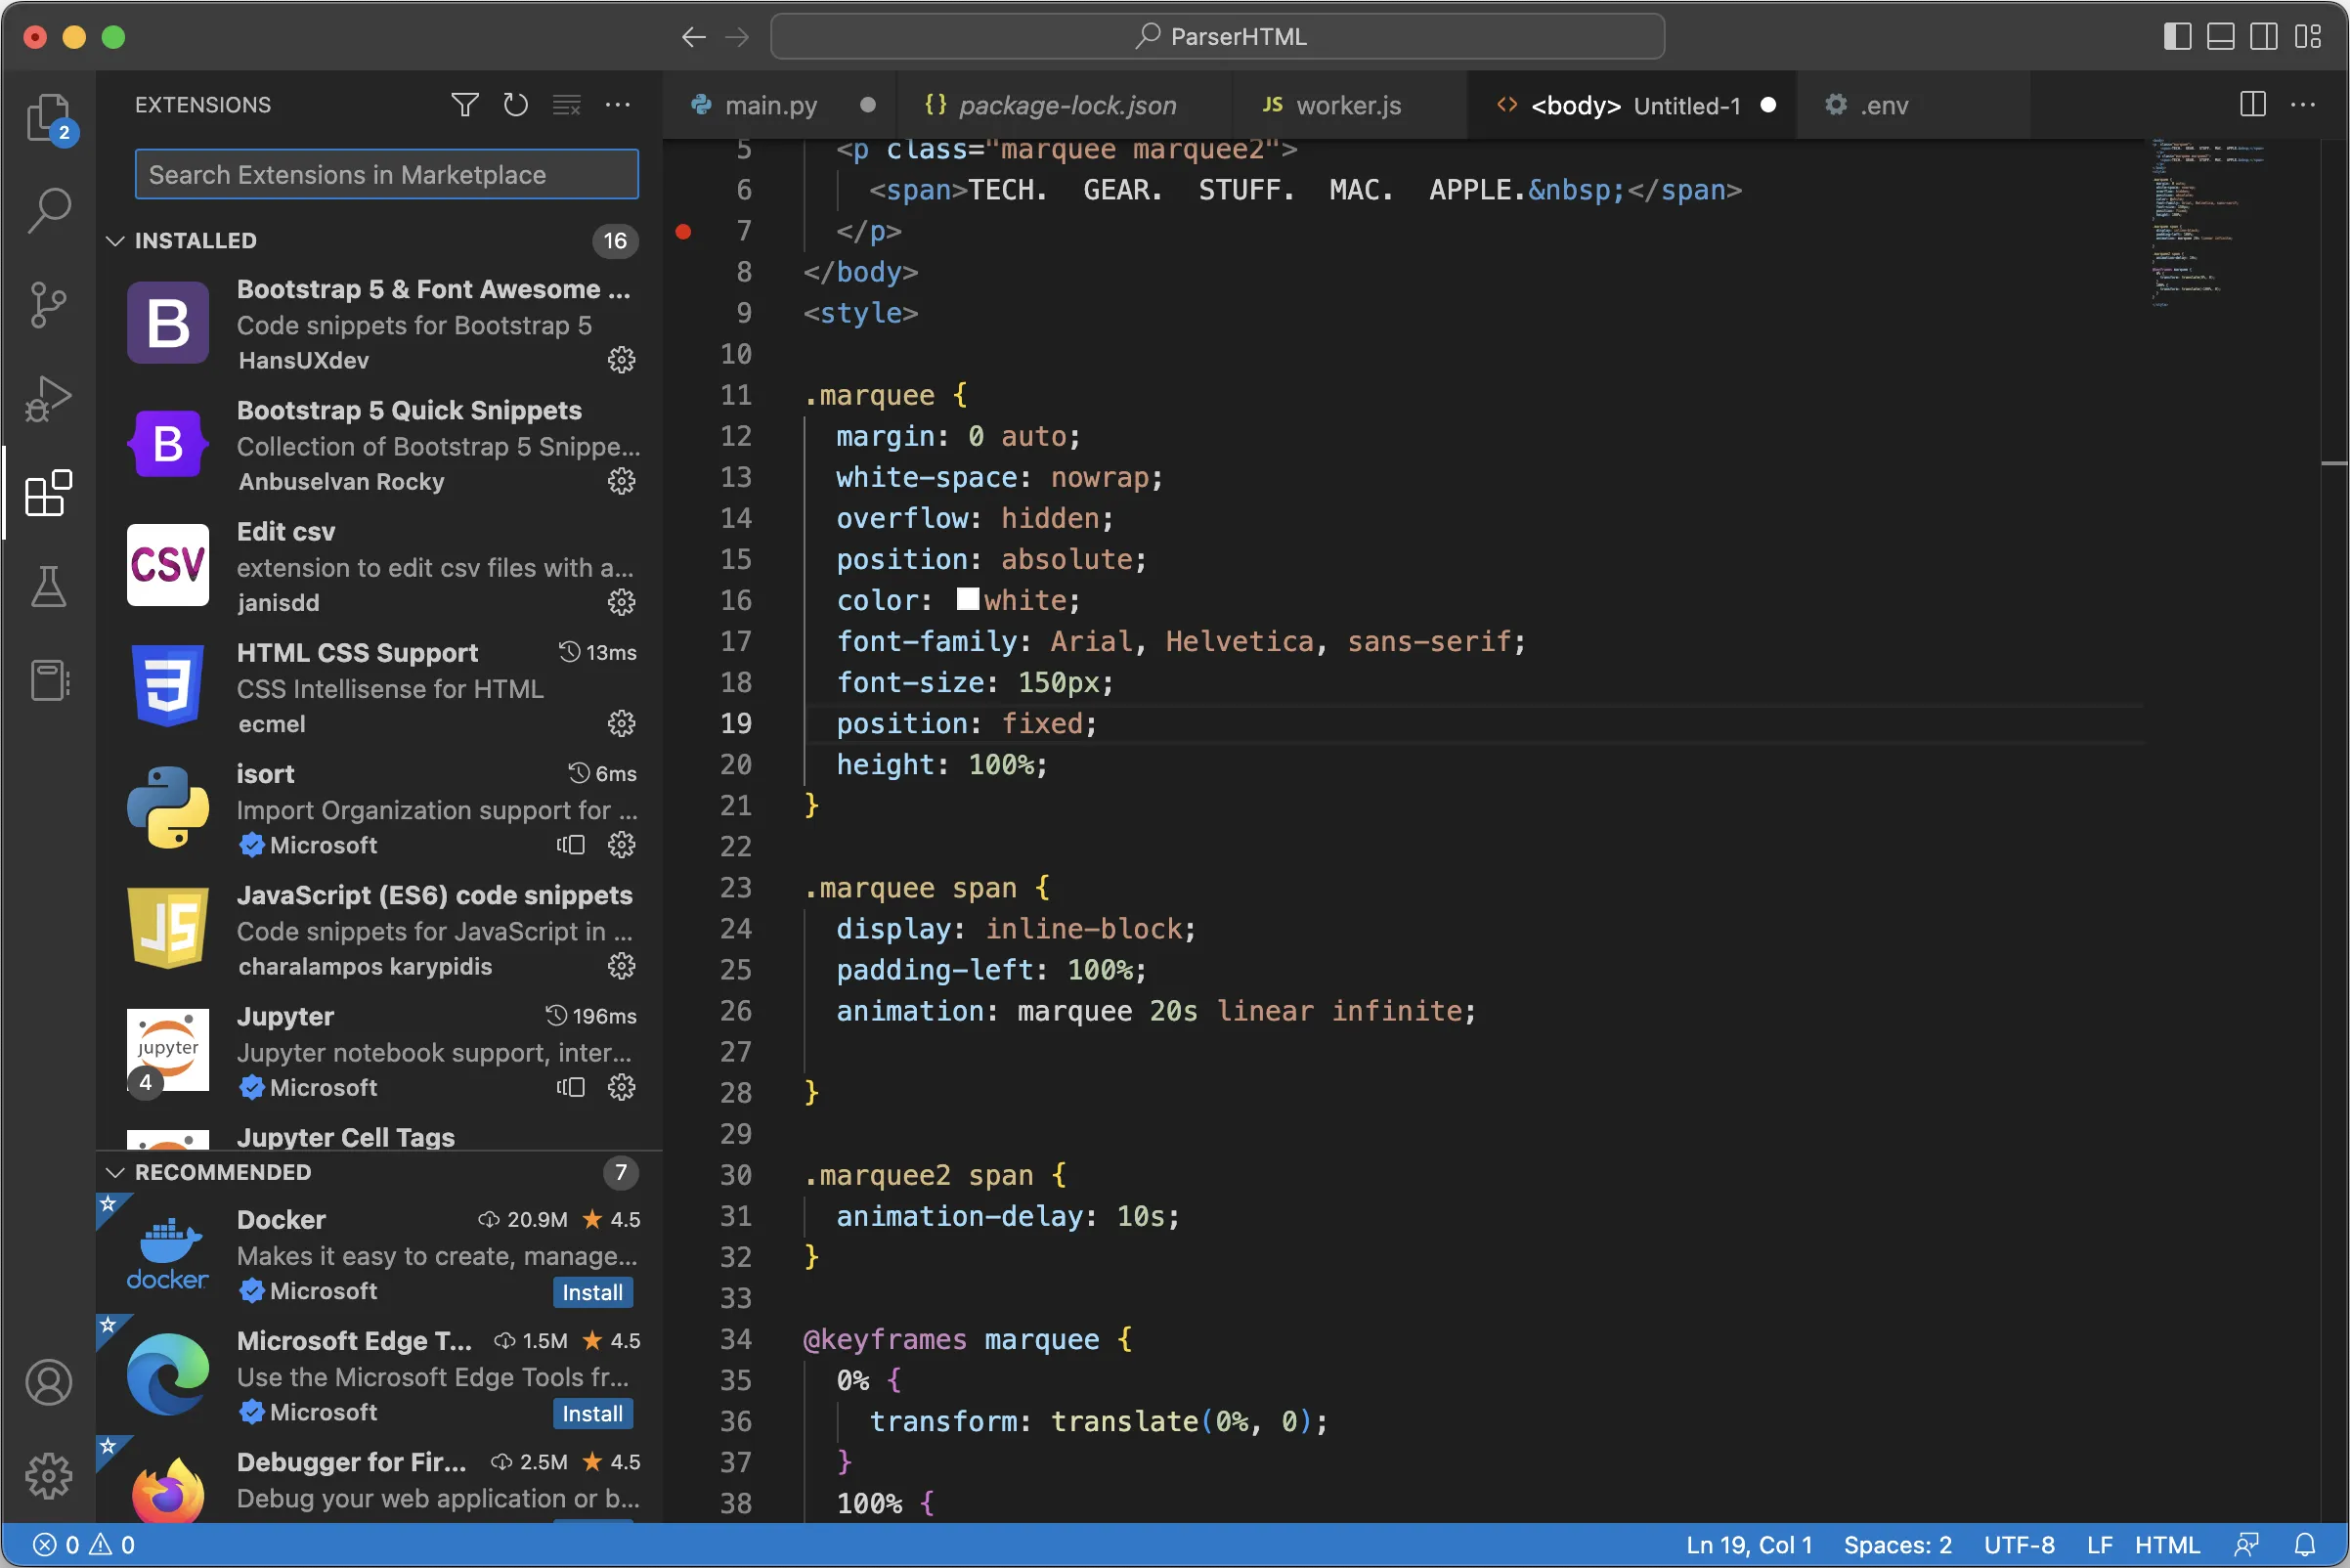The width and height of the screenshot is (2350, 1568).
Task: Go back with the navigation arrow
Action: (694, 37)
